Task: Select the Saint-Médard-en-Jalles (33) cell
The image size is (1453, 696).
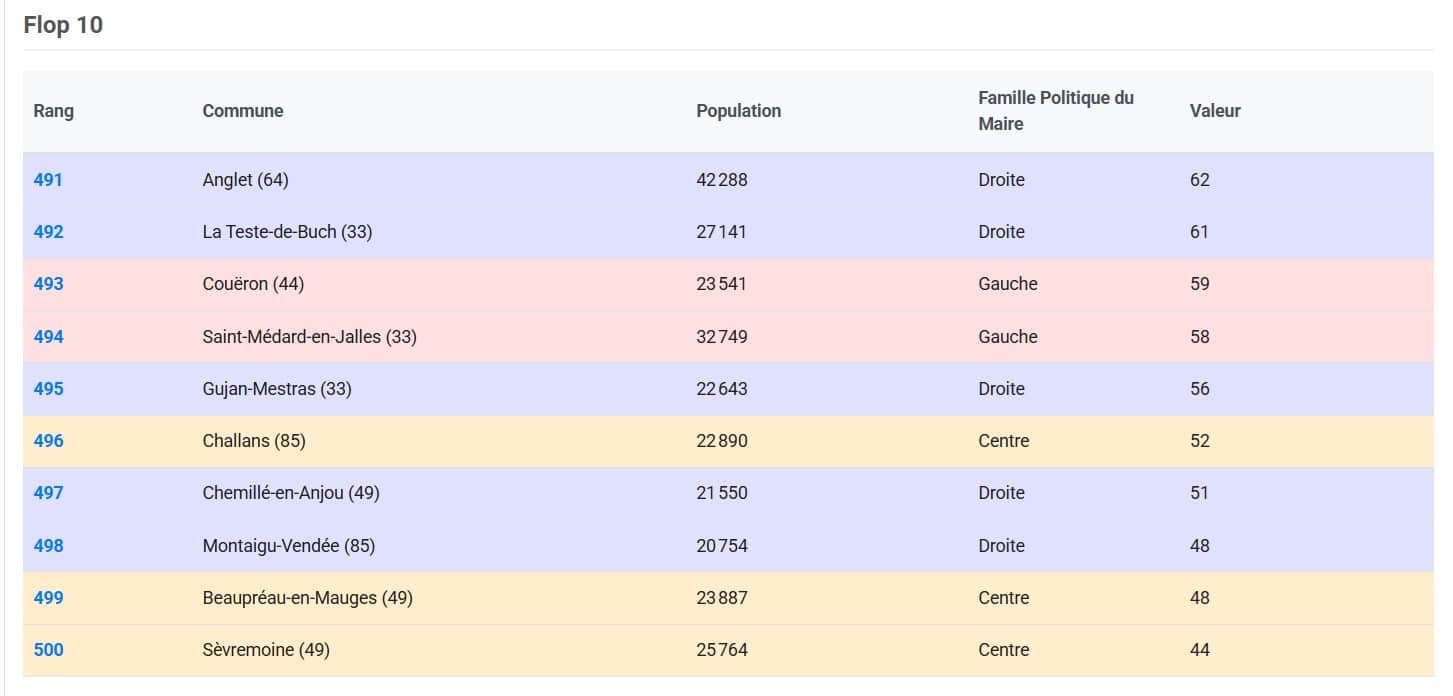Action: 309,337
